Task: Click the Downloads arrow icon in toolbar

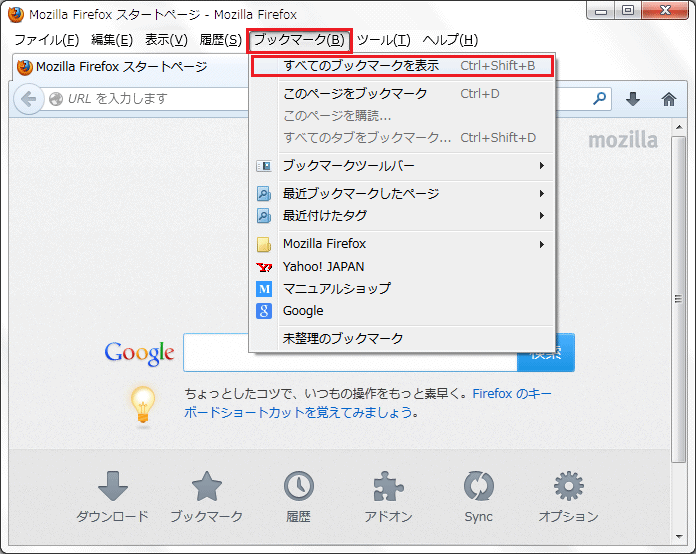Action: [x=632, y=99]
